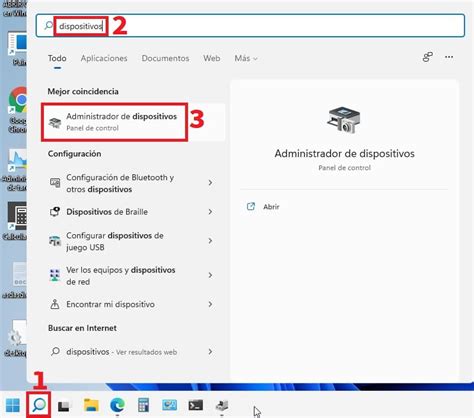The width and height of the screenshot is (474, 418).
Task: Open the taskbar Search magnifier icon
Action: [39, 405]
